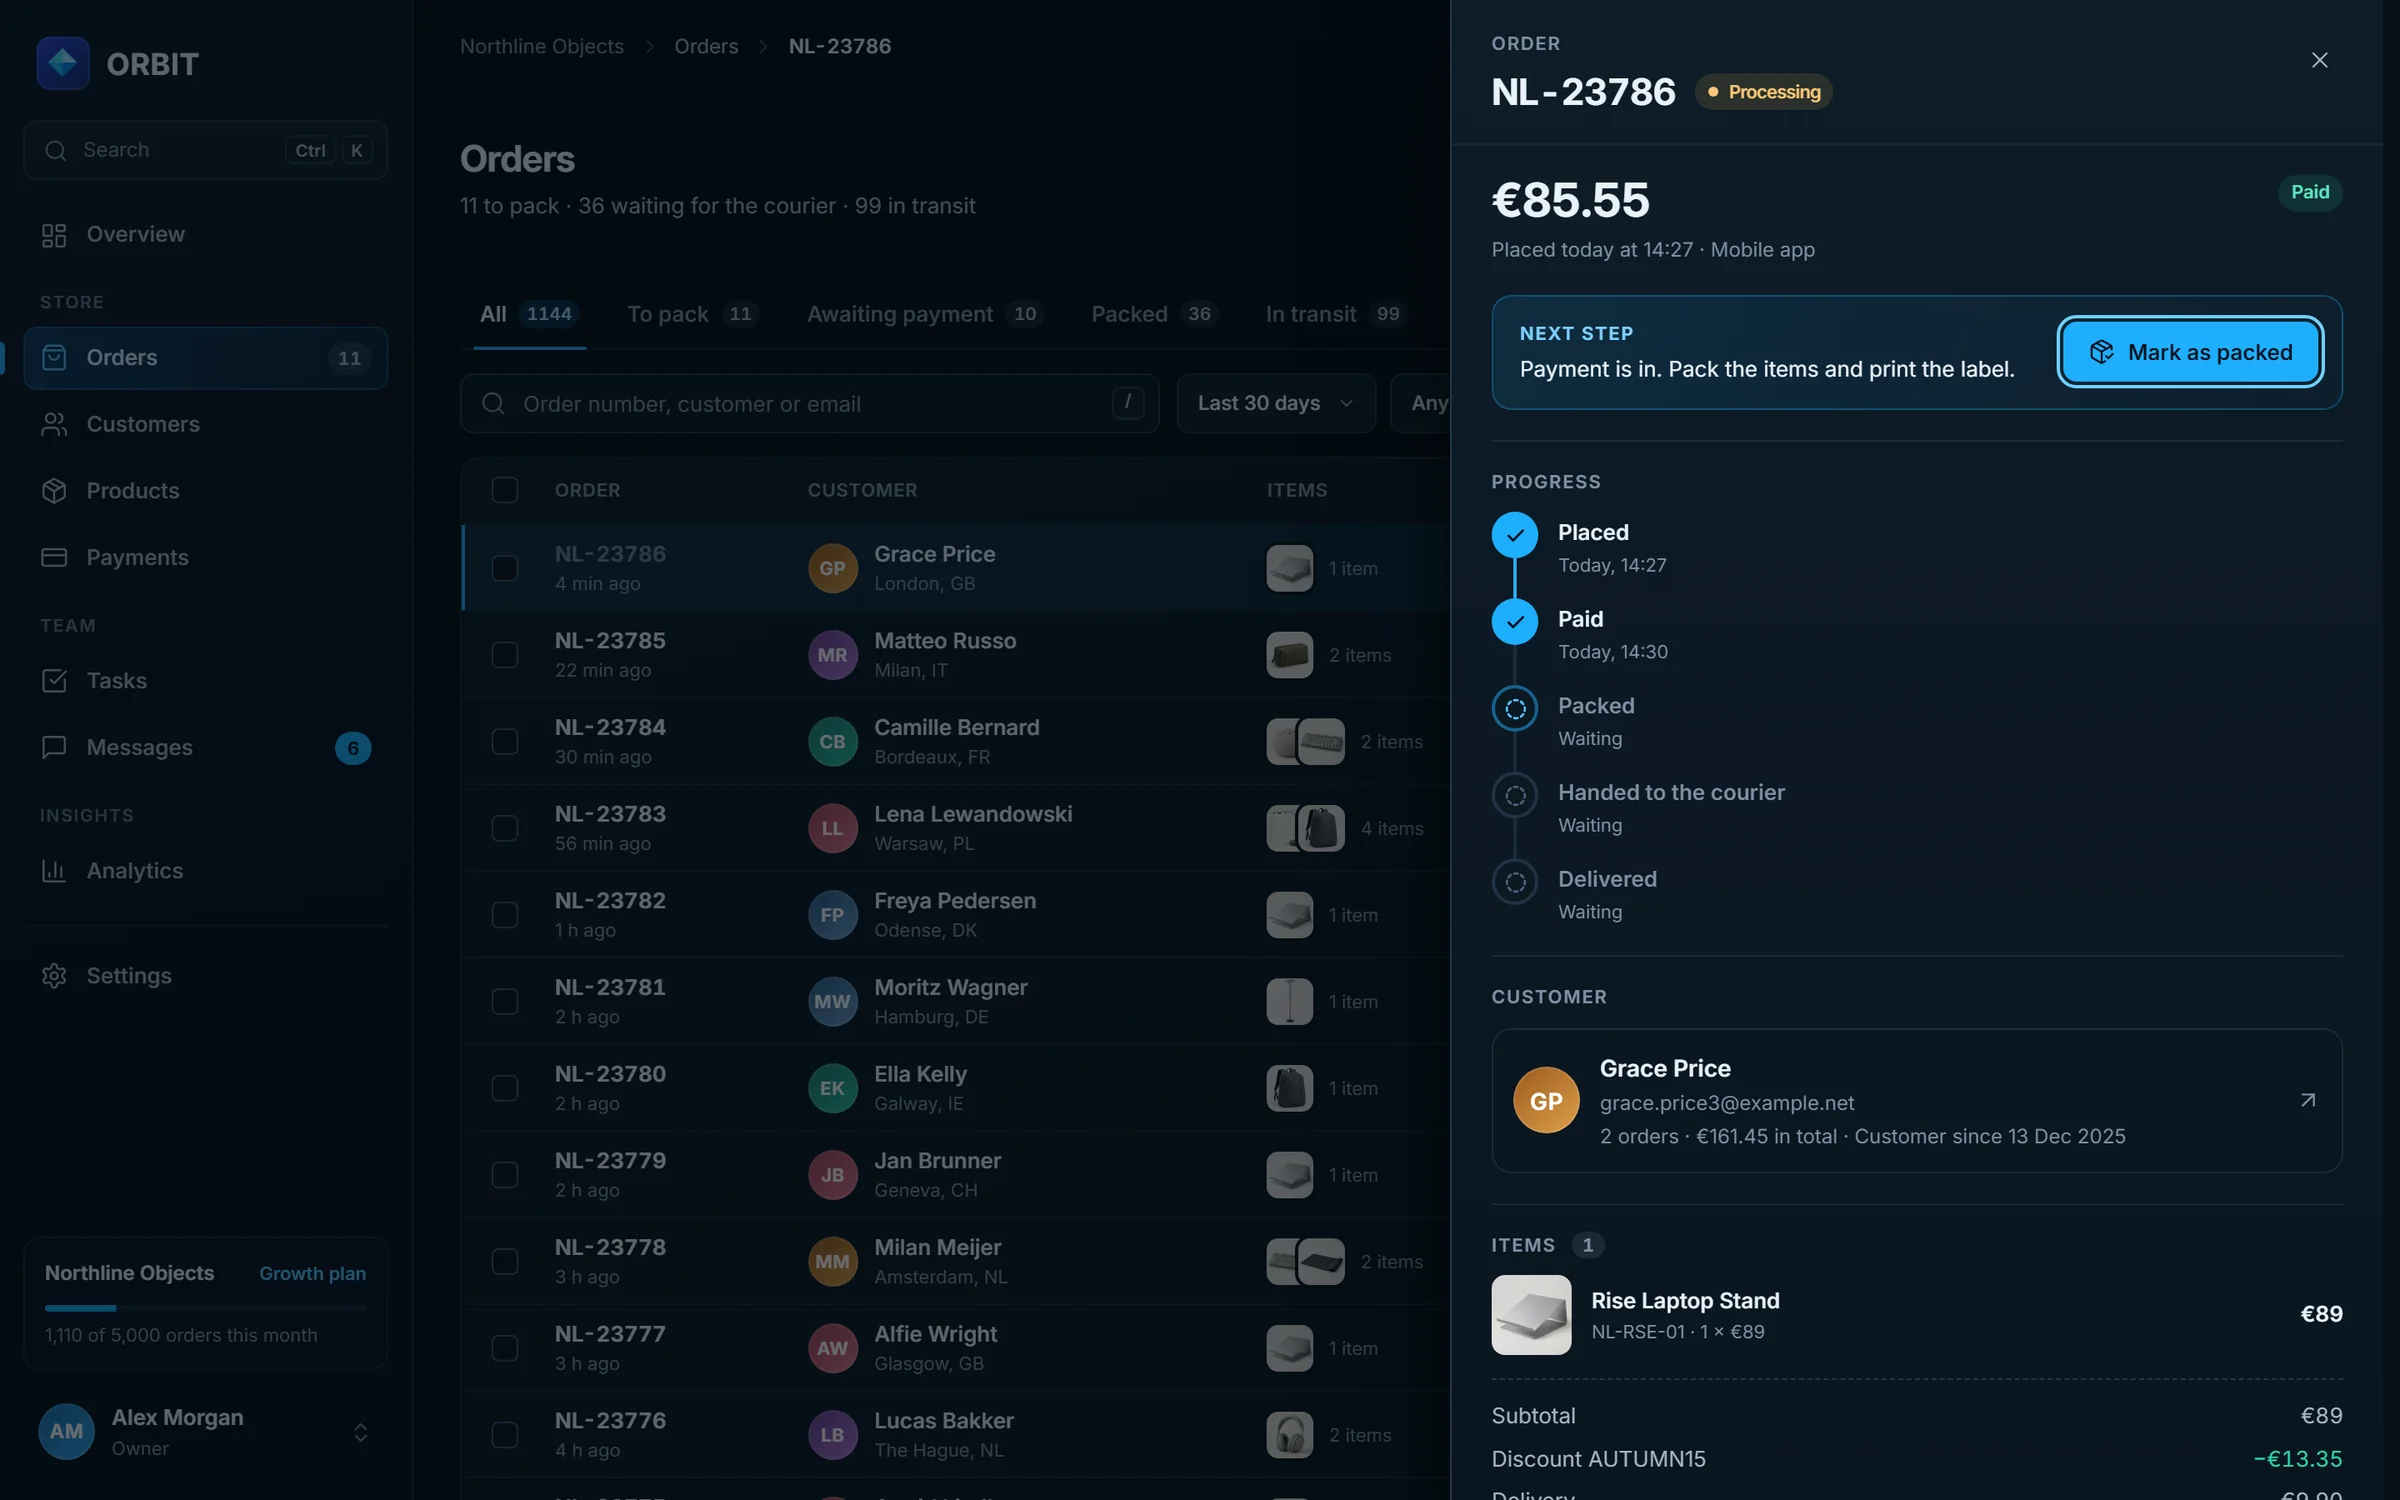This screenshot has width=2400, height=1500.
Task: Select checkbox for order NL-23783
Action: click(x=504, y=828)
